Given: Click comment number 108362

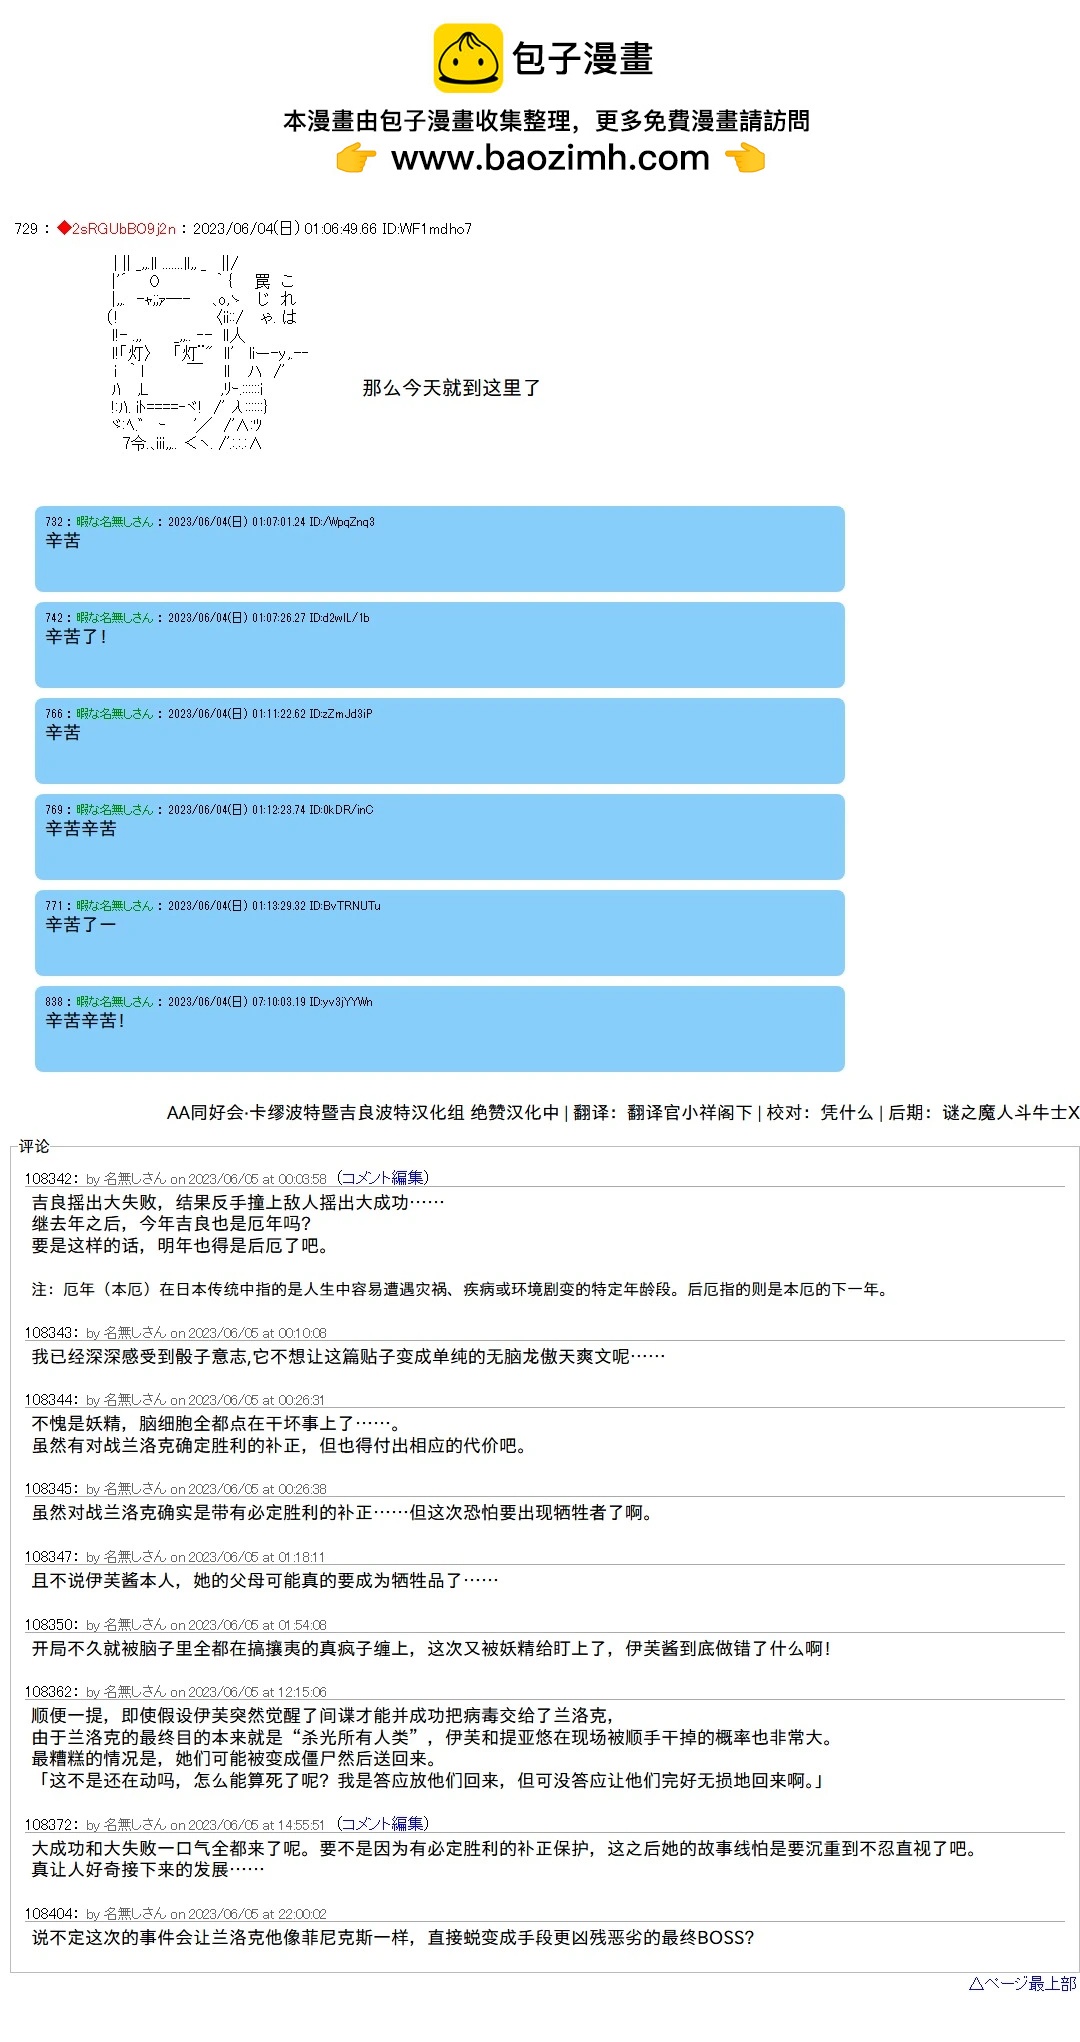Looking at the screenshot, I should coord(51,1692).
